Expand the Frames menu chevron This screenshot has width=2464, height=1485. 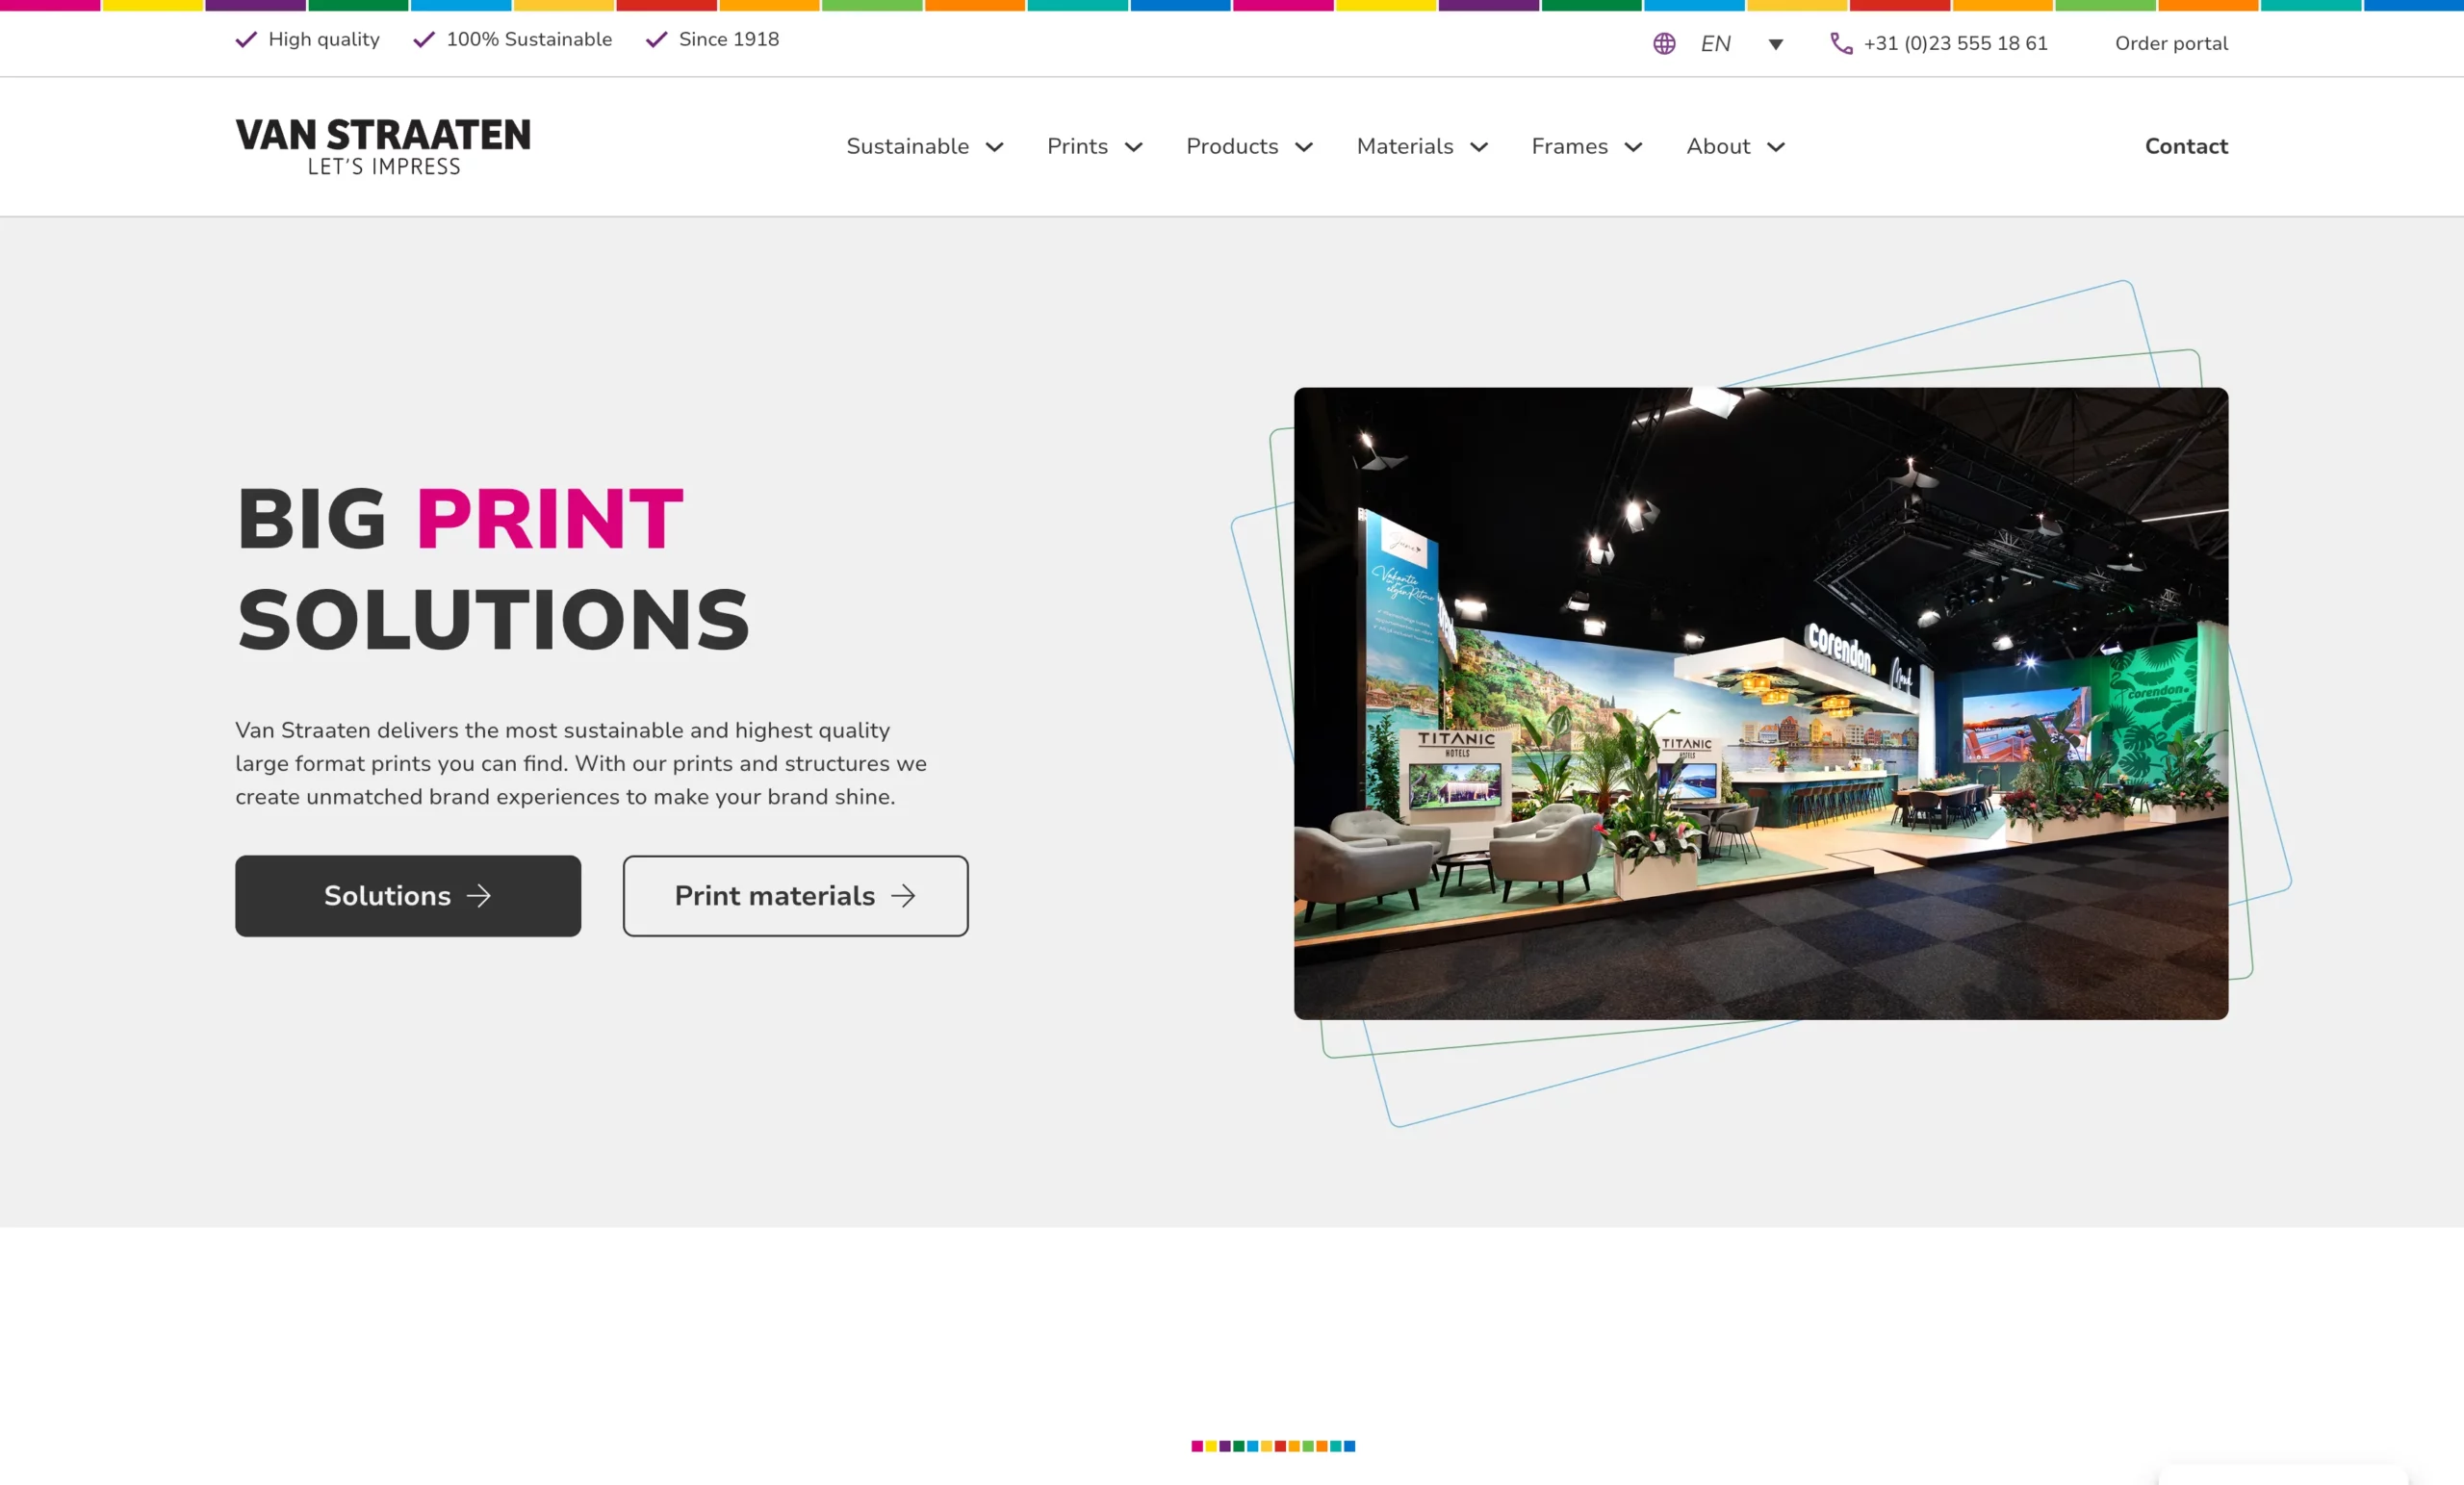point(1633,147)
